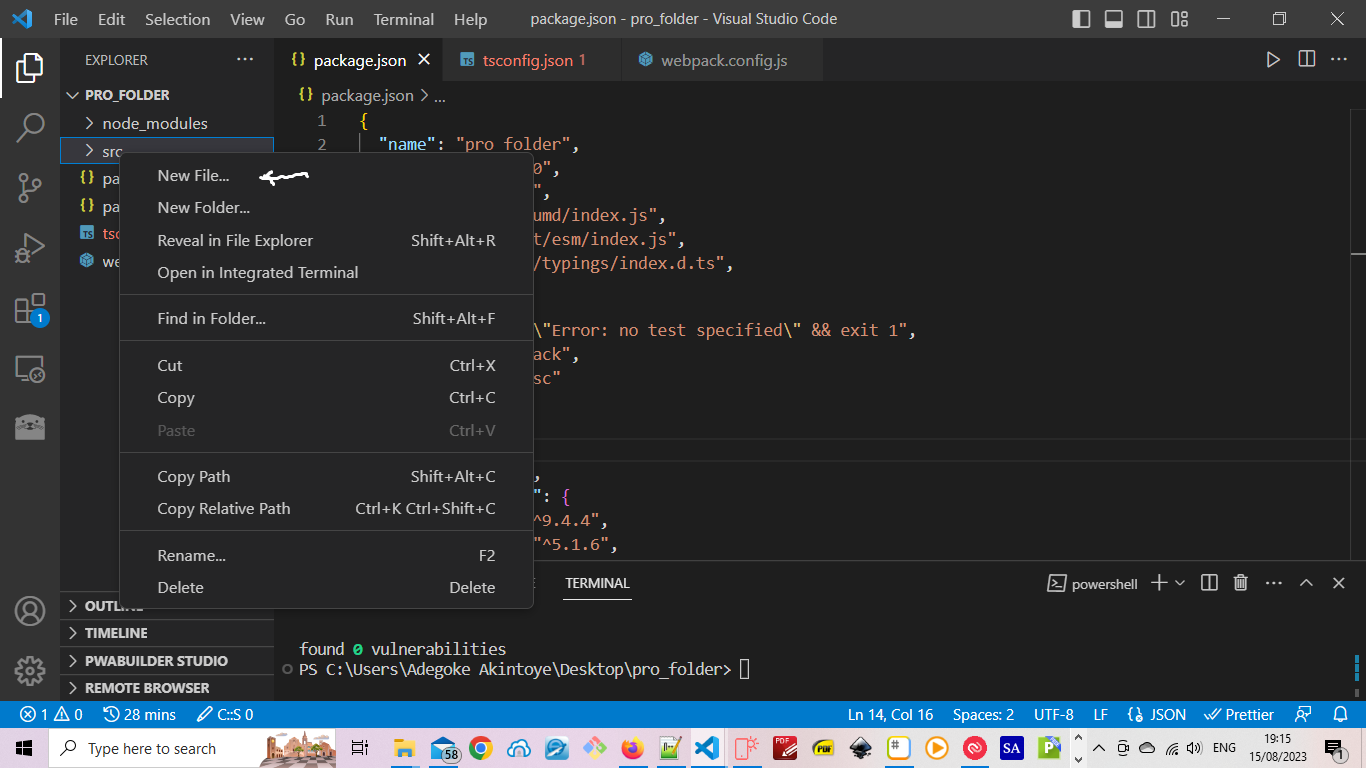This screenshot has width=1366, height=768.
Task: Split the editor right
Action: click(1306, 60)
